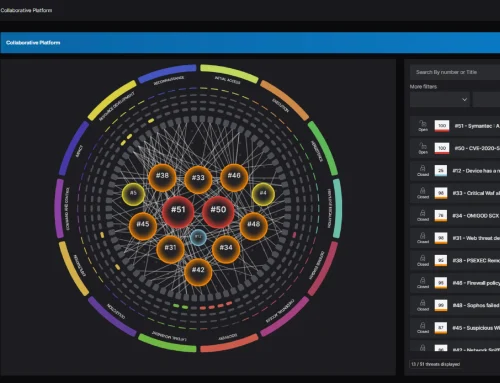
Task: Click the purple Collection ring segment
Action: pyautogui.click(x=112, y=316)
